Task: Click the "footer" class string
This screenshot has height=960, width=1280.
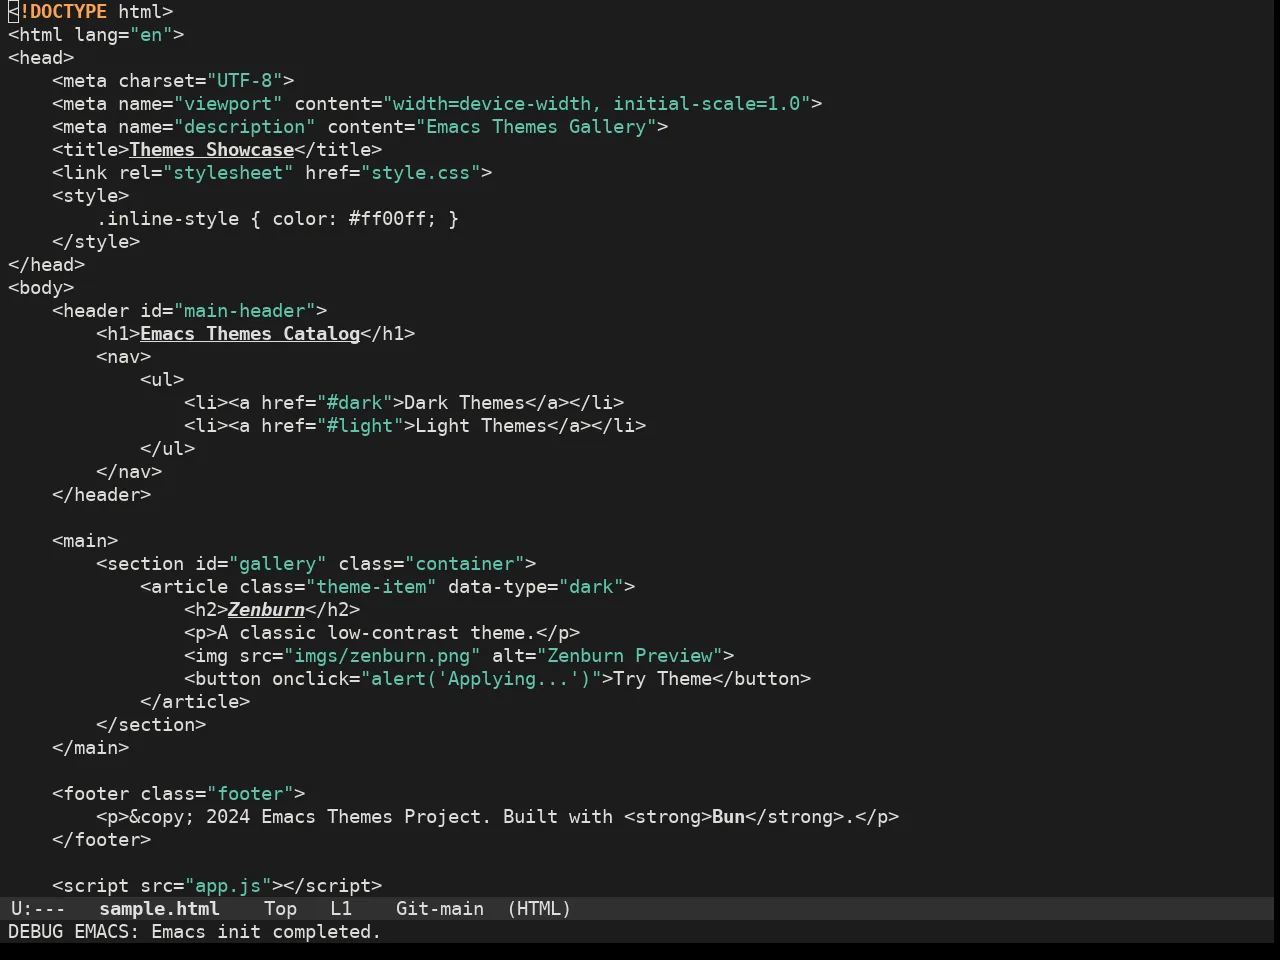Action: 250,794
